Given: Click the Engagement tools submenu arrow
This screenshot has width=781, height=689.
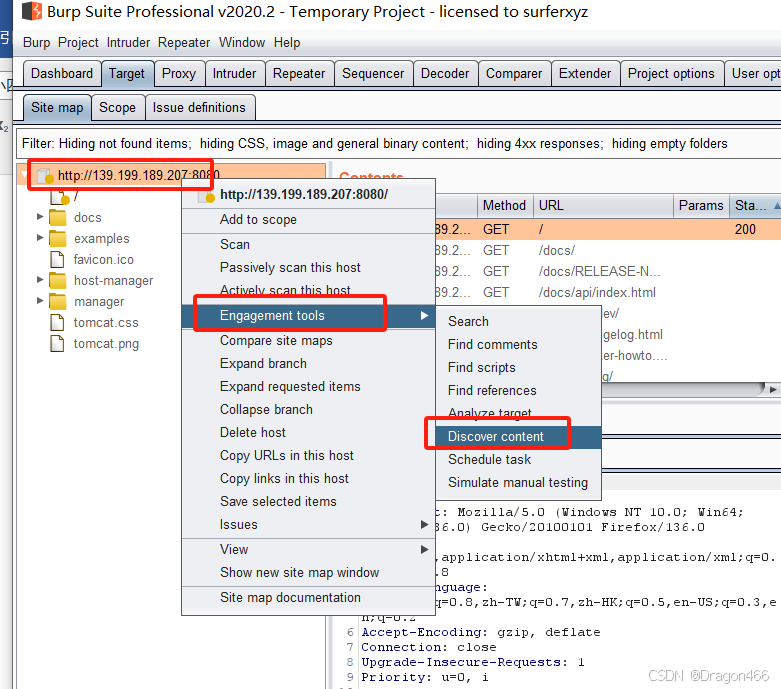Looking at the screenshot, I should tap(424, 315).
